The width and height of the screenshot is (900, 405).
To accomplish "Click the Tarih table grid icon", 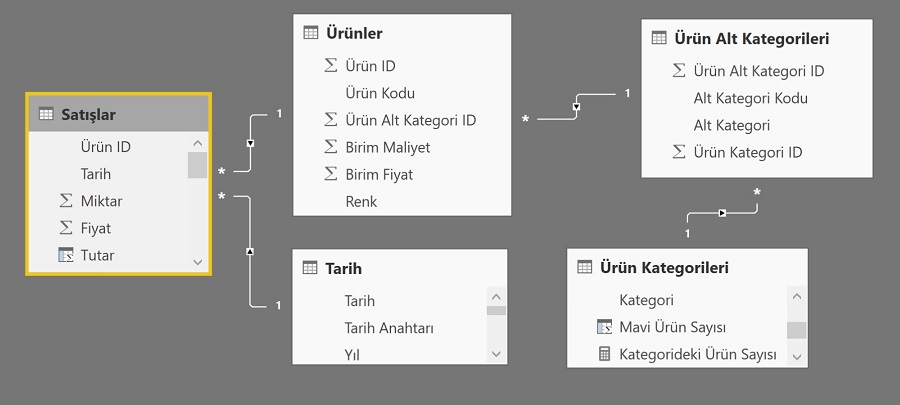I will tap(310, 267).
